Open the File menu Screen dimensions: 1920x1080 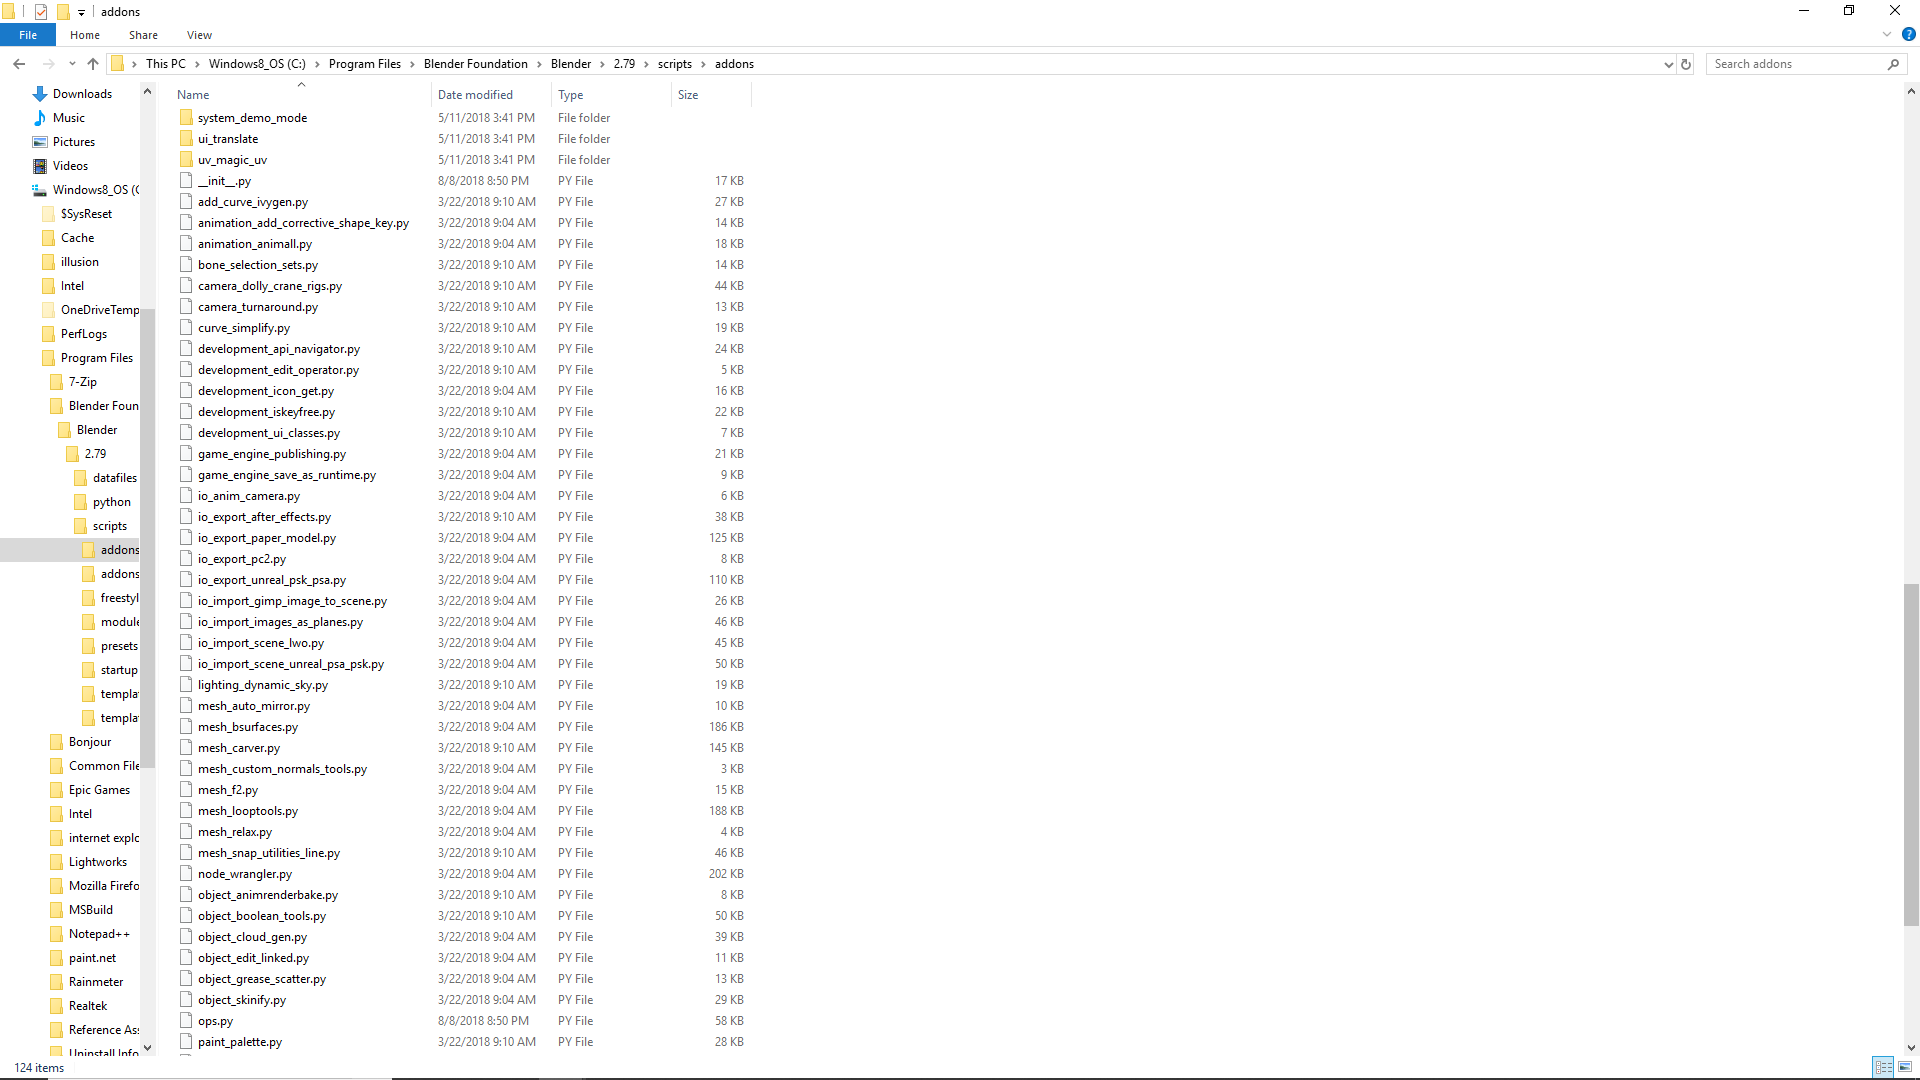[28, 35]
